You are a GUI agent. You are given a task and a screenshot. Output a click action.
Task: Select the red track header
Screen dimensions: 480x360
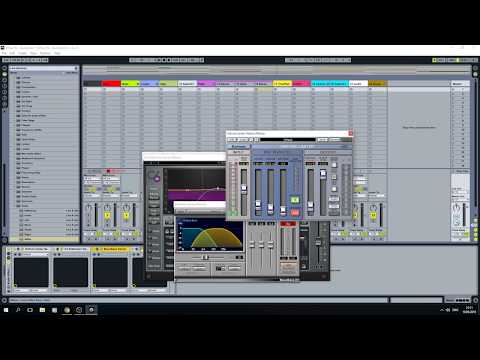[111, 83]
